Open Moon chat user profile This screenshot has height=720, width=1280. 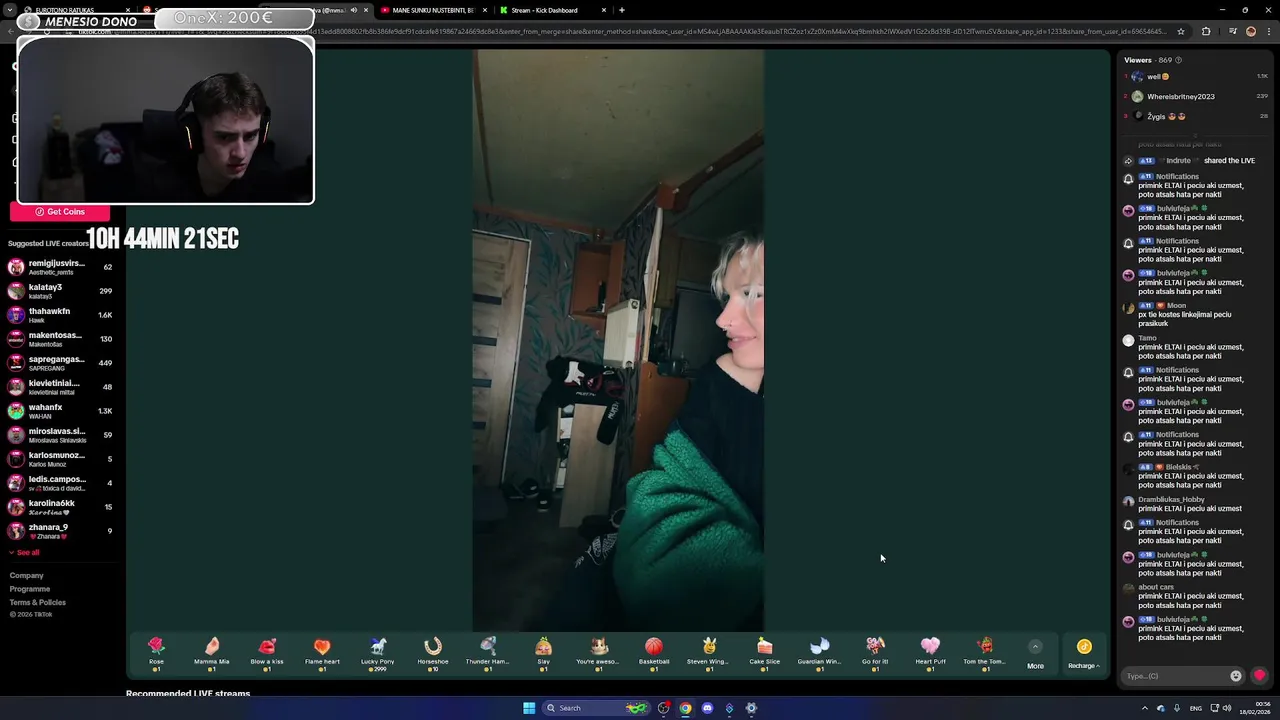pos(1176,306)
